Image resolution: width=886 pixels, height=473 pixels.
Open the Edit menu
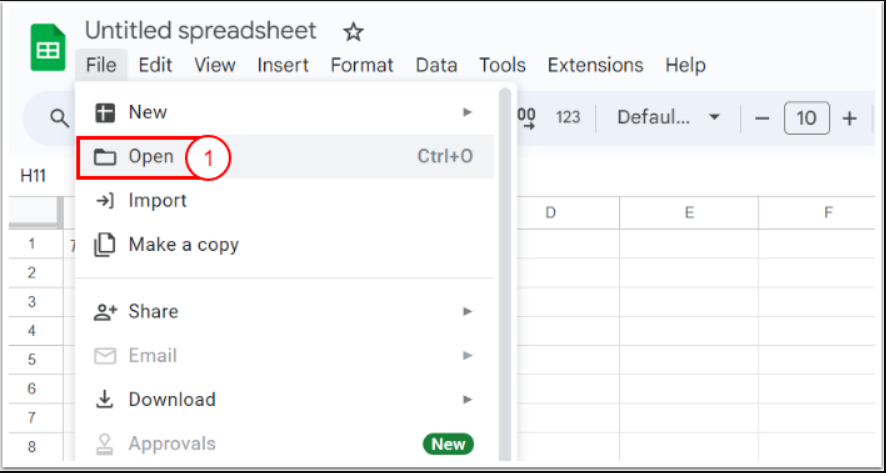pyautogui.click(x=155, y=65)
